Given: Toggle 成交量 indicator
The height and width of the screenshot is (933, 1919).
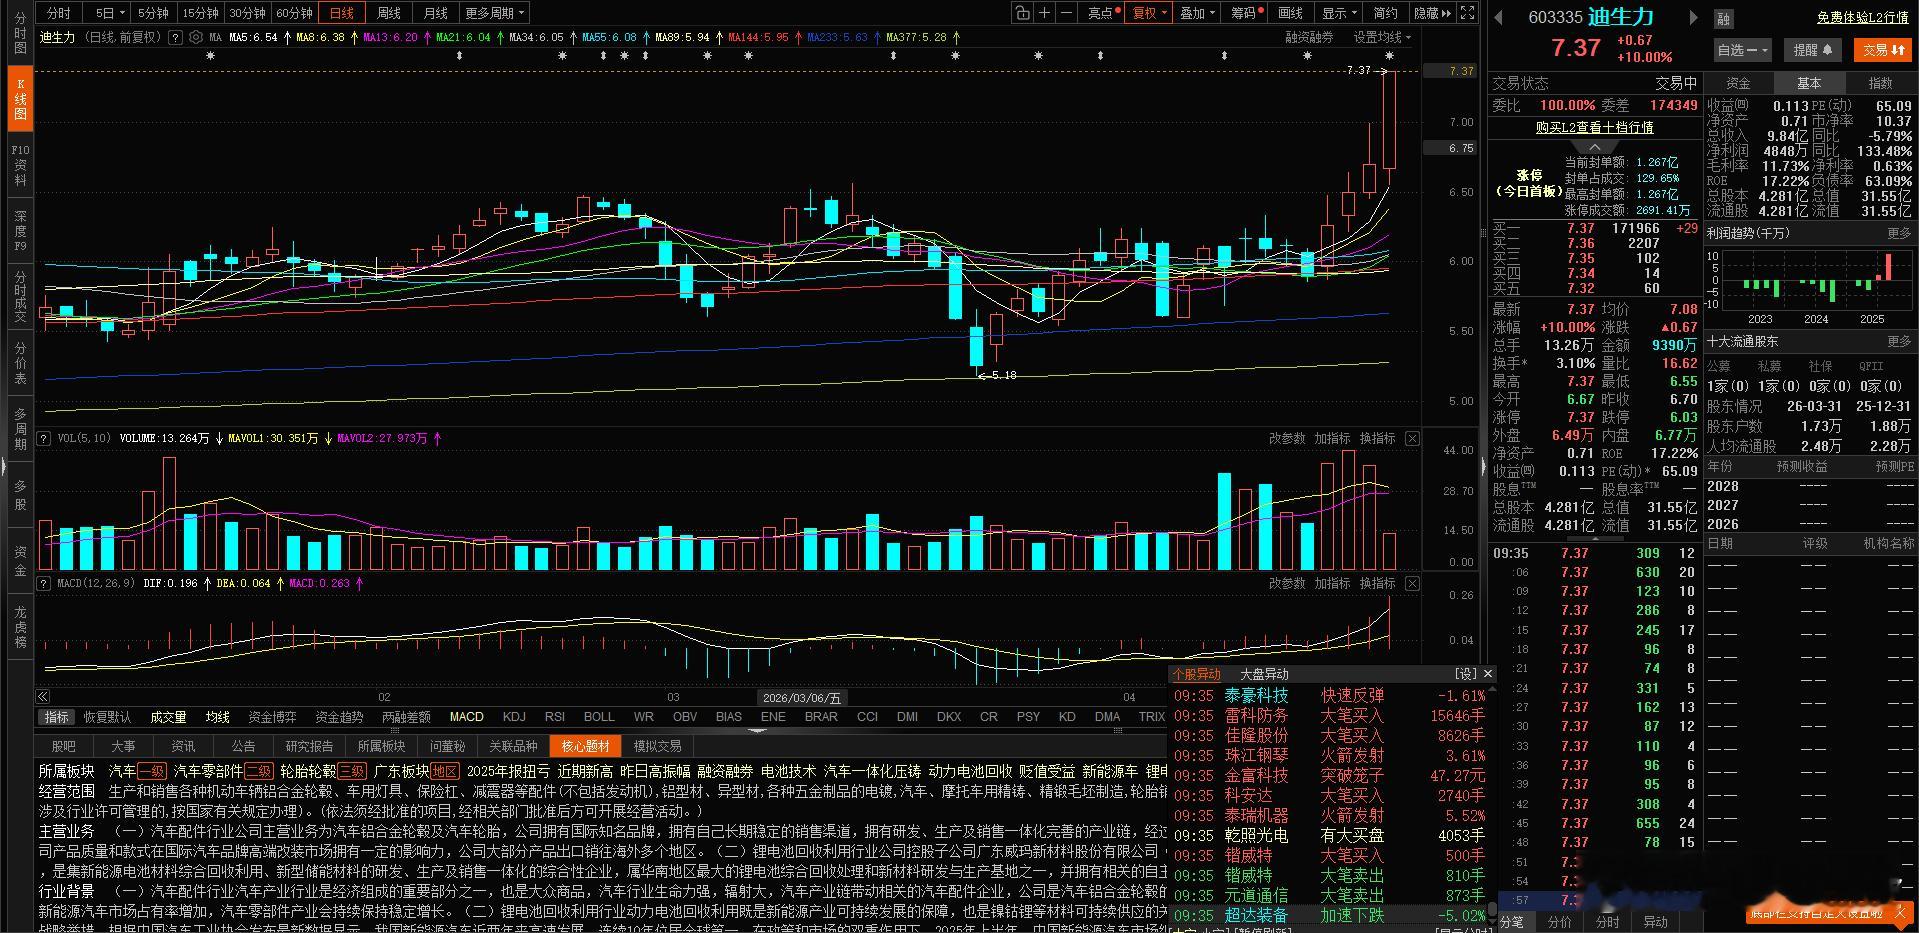Looking at the screenshot, I should 168,717.
